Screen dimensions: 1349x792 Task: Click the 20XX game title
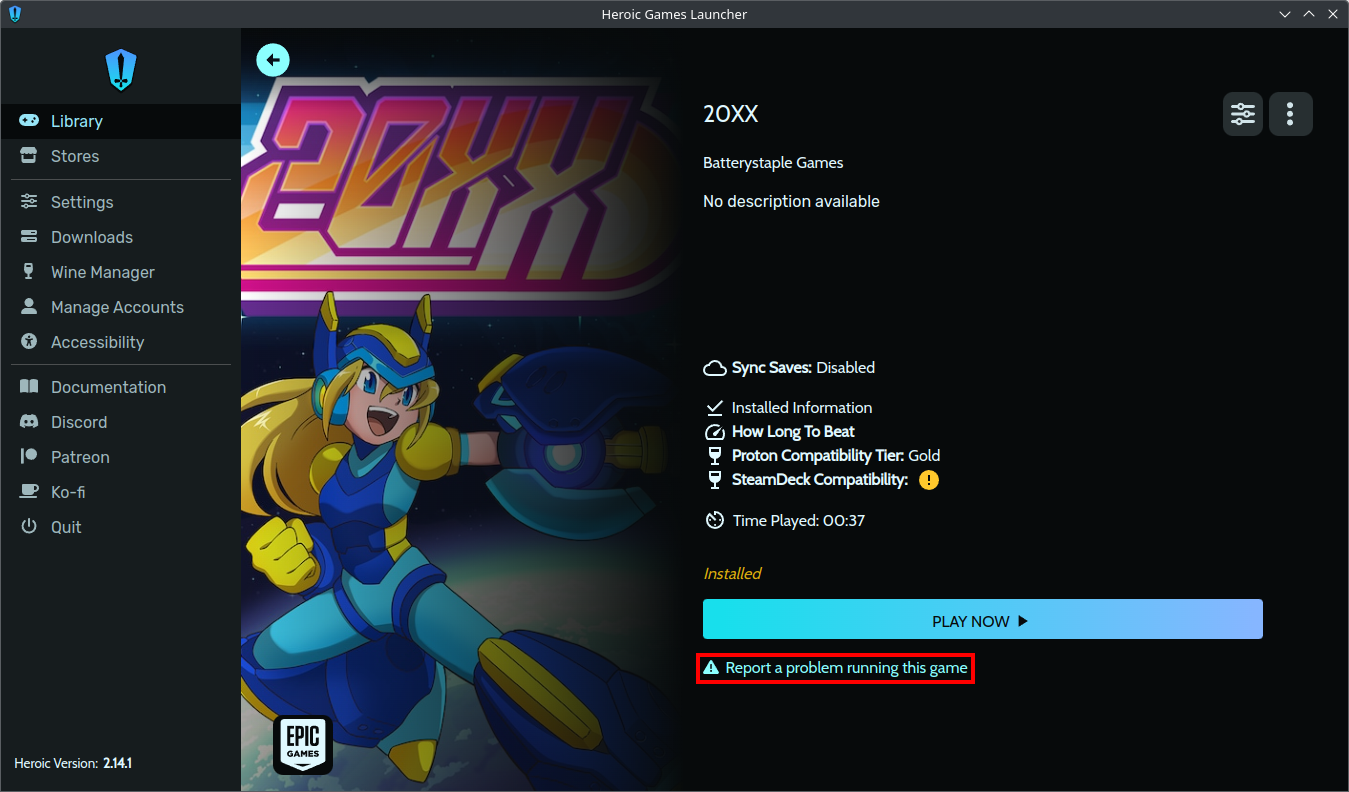tap(731, 114)
